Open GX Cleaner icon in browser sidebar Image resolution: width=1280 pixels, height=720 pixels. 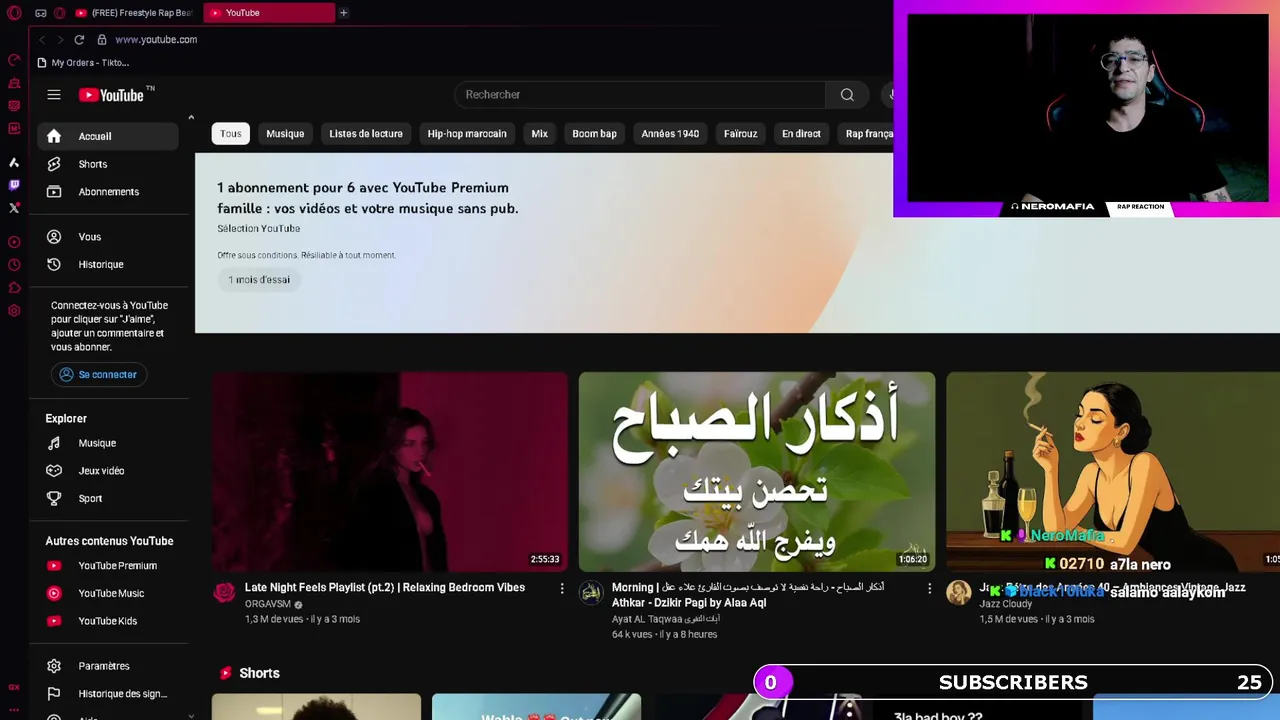14,83
